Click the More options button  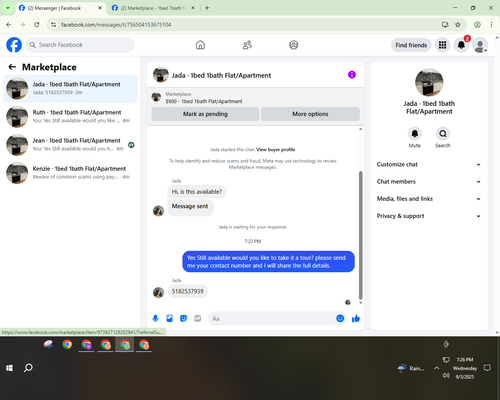[x=310, y=114]
